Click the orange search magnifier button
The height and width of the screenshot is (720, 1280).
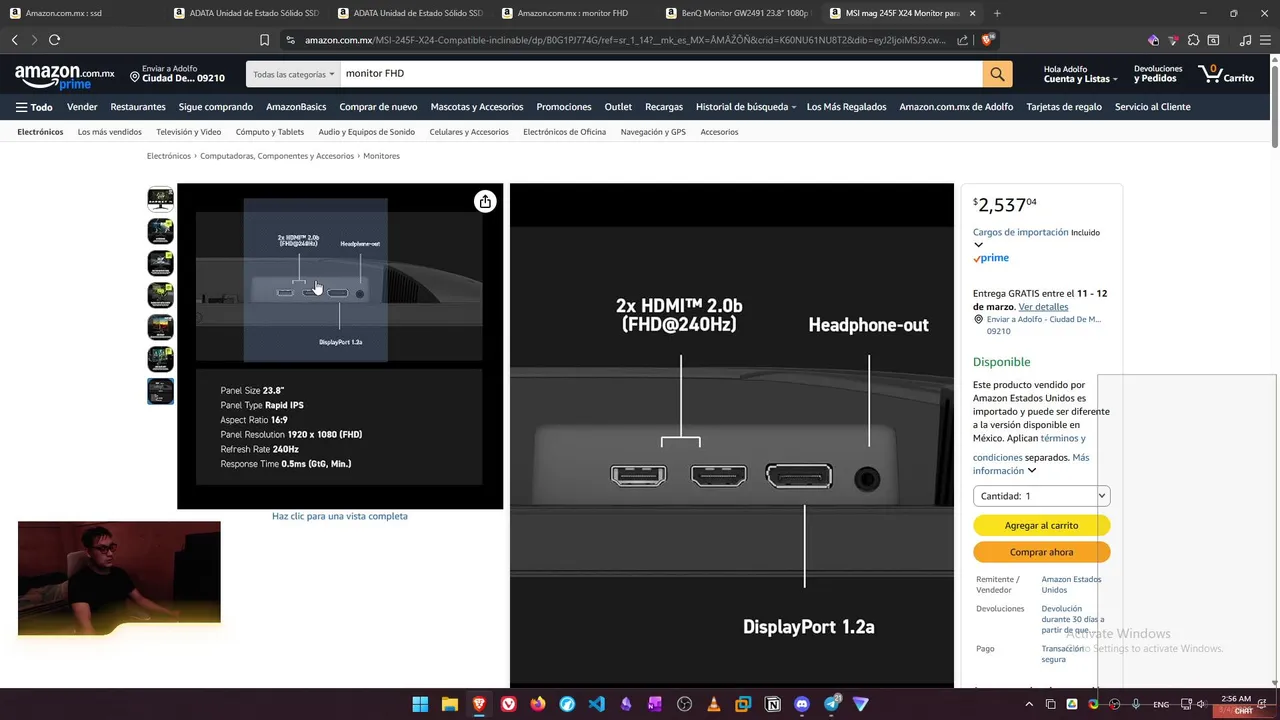coord(997,74)
